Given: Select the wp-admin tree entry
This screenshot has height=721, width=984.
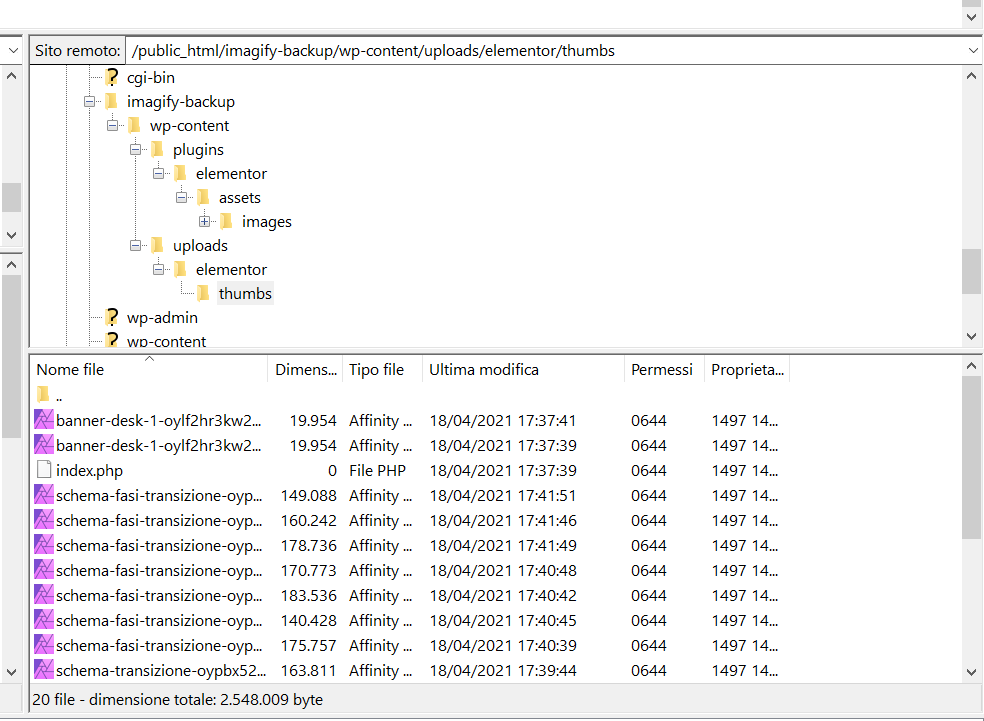Looking at the screenshot, I should (x=162, y=318).
